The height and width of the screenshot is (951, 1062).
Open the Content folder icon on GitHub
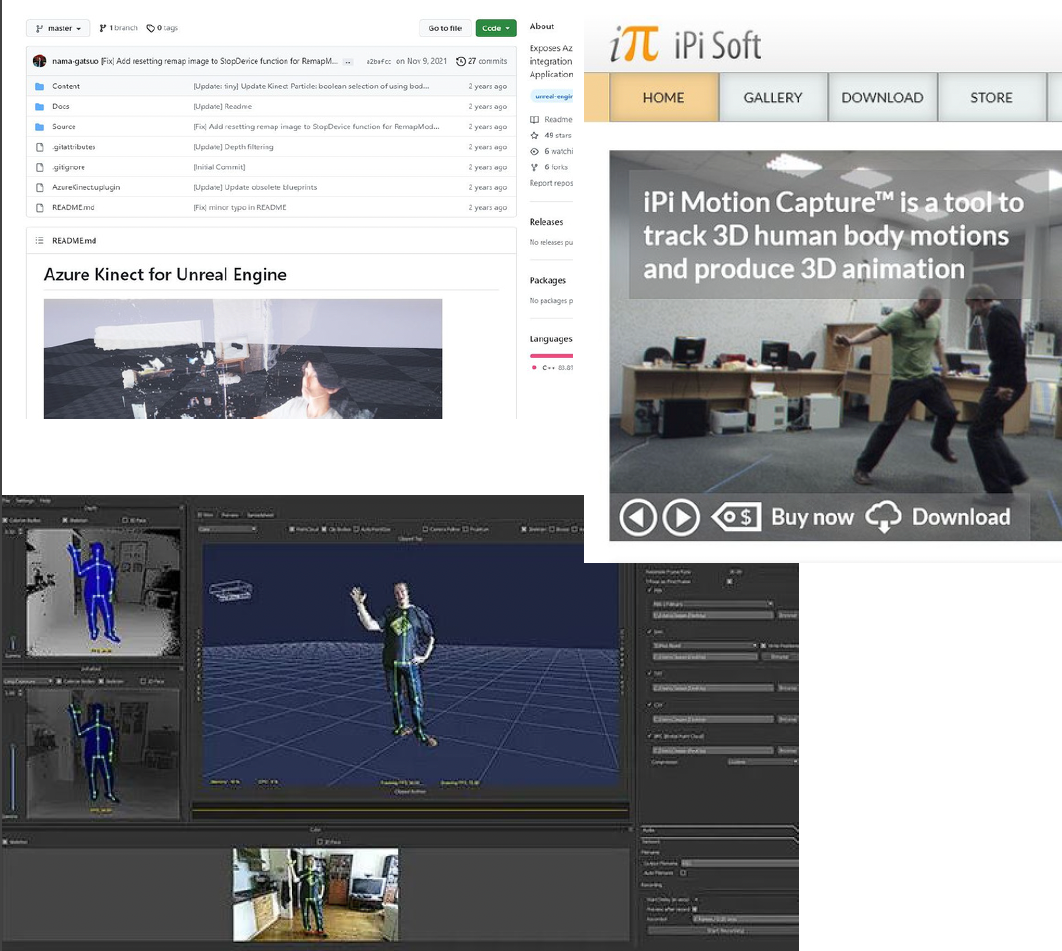pos(39,86)
